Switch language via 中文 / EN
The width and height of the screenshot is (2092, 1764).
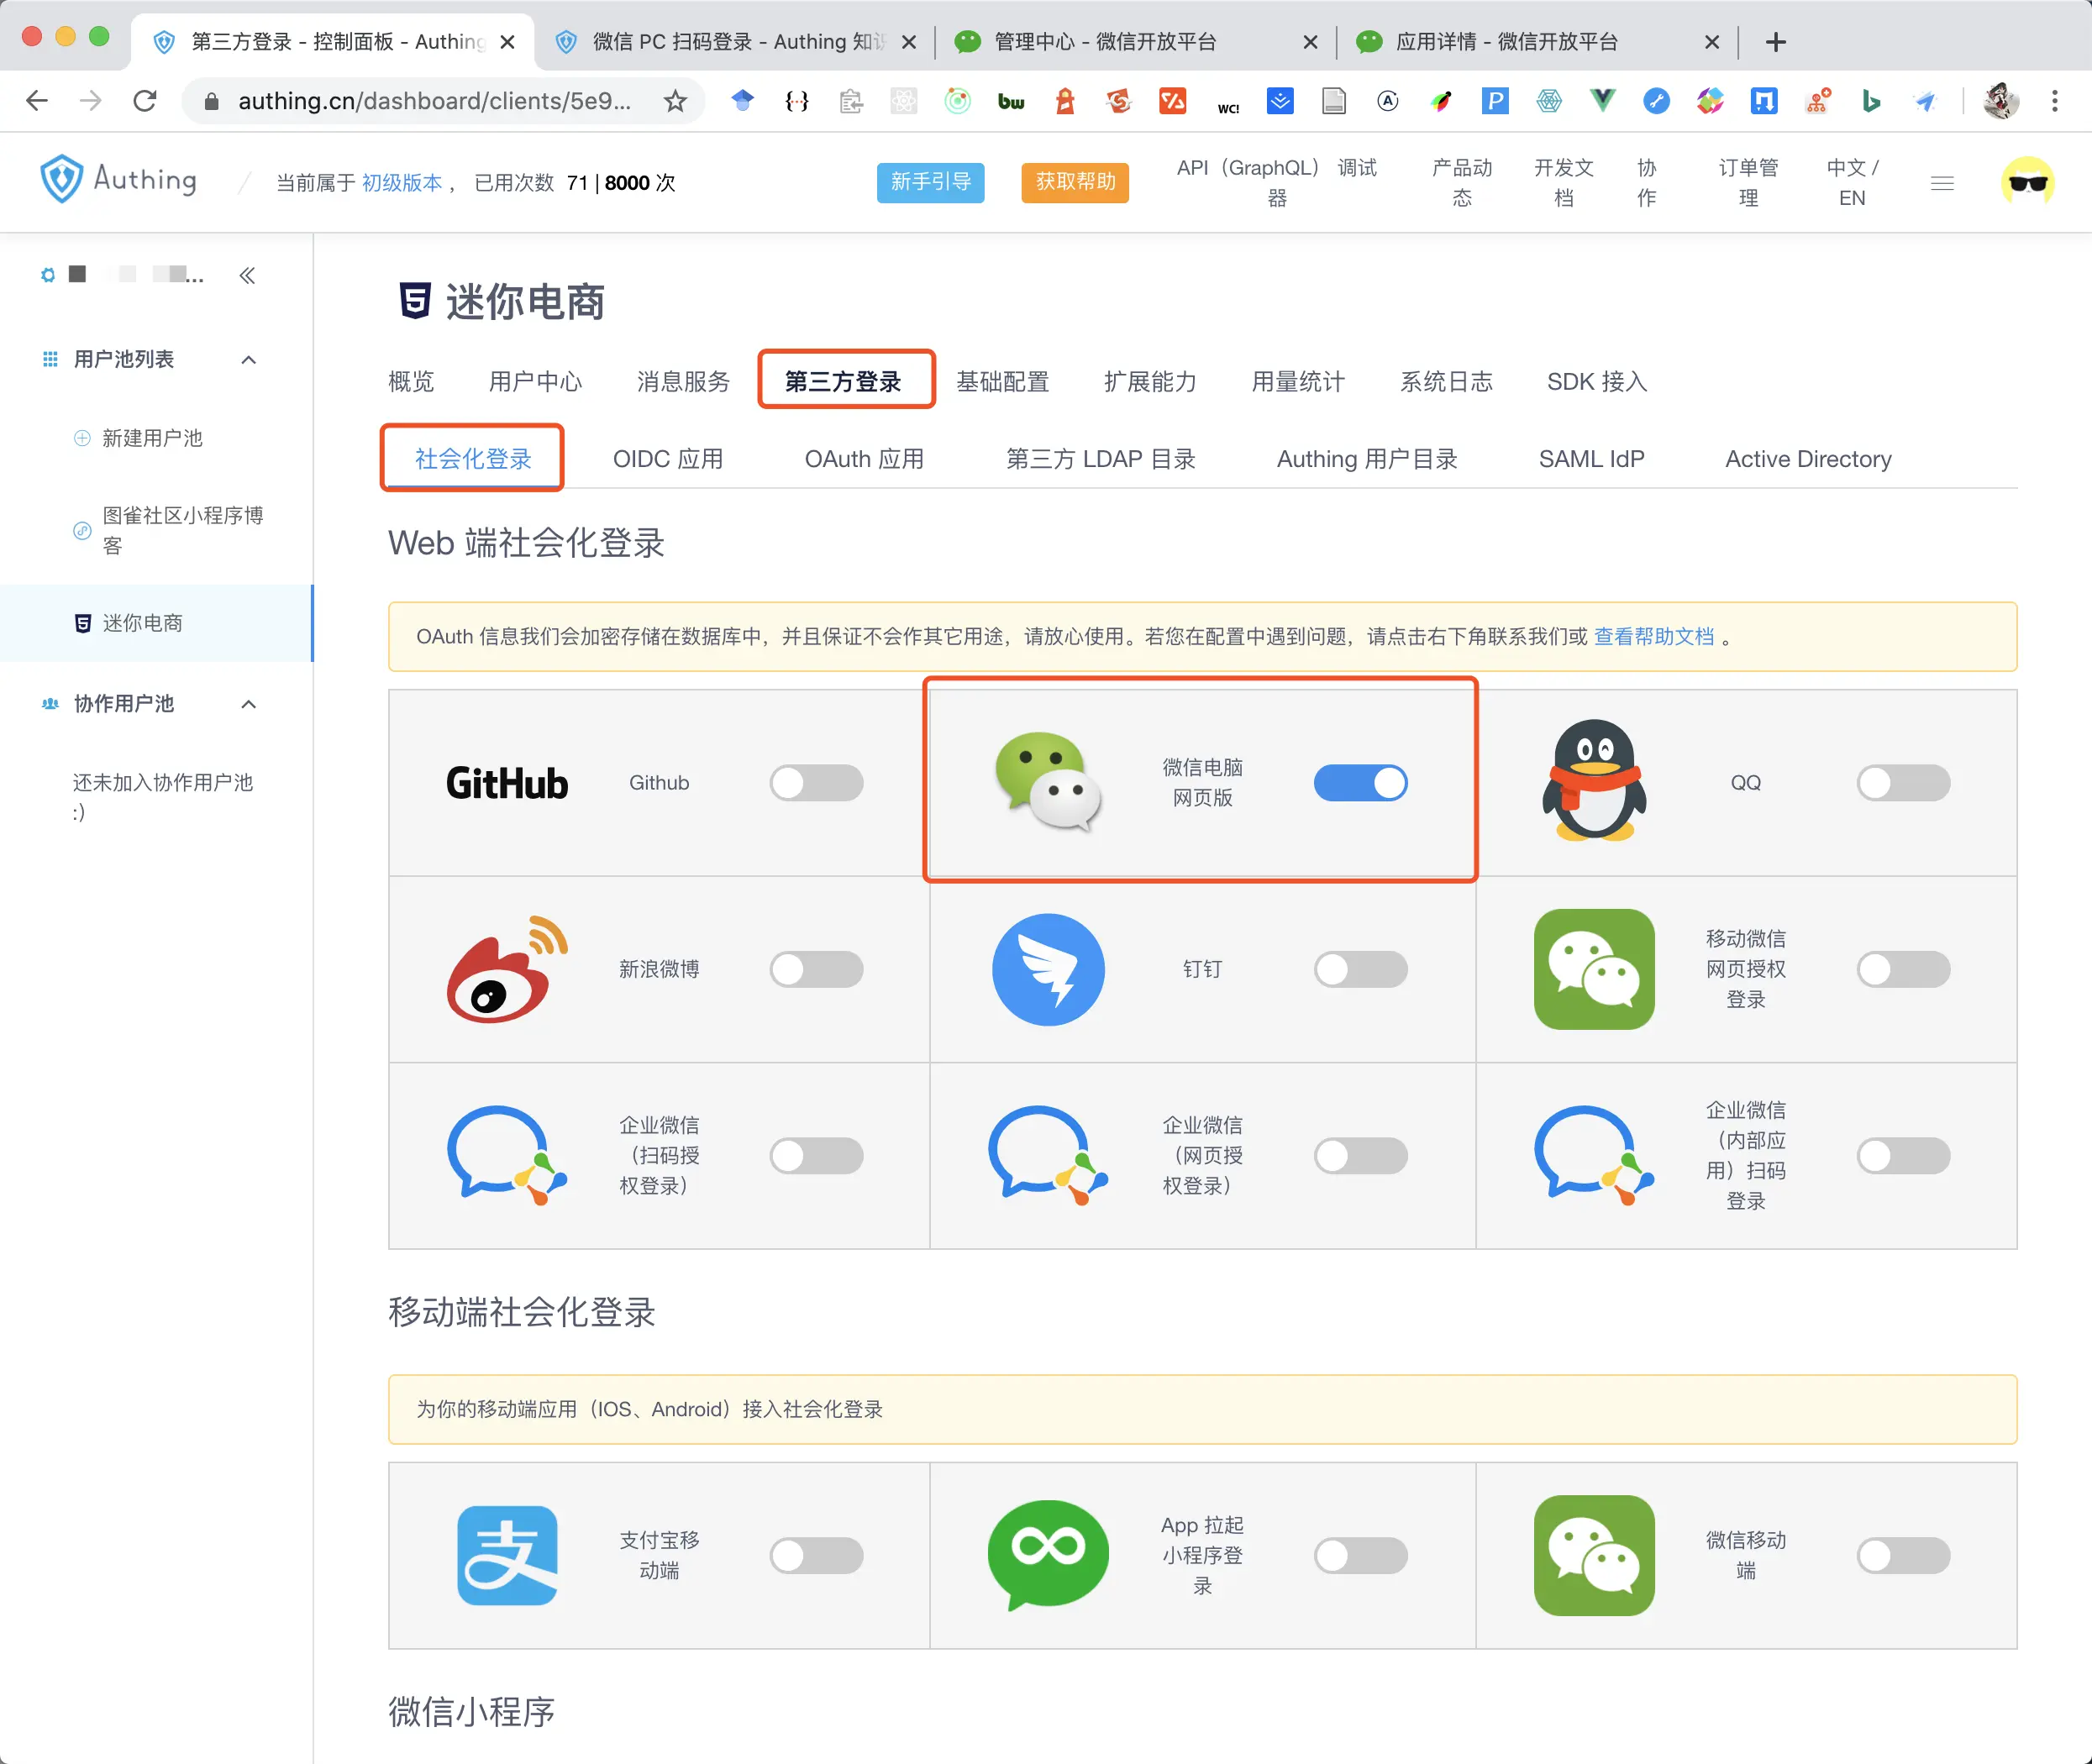(x=1852, y=182)
